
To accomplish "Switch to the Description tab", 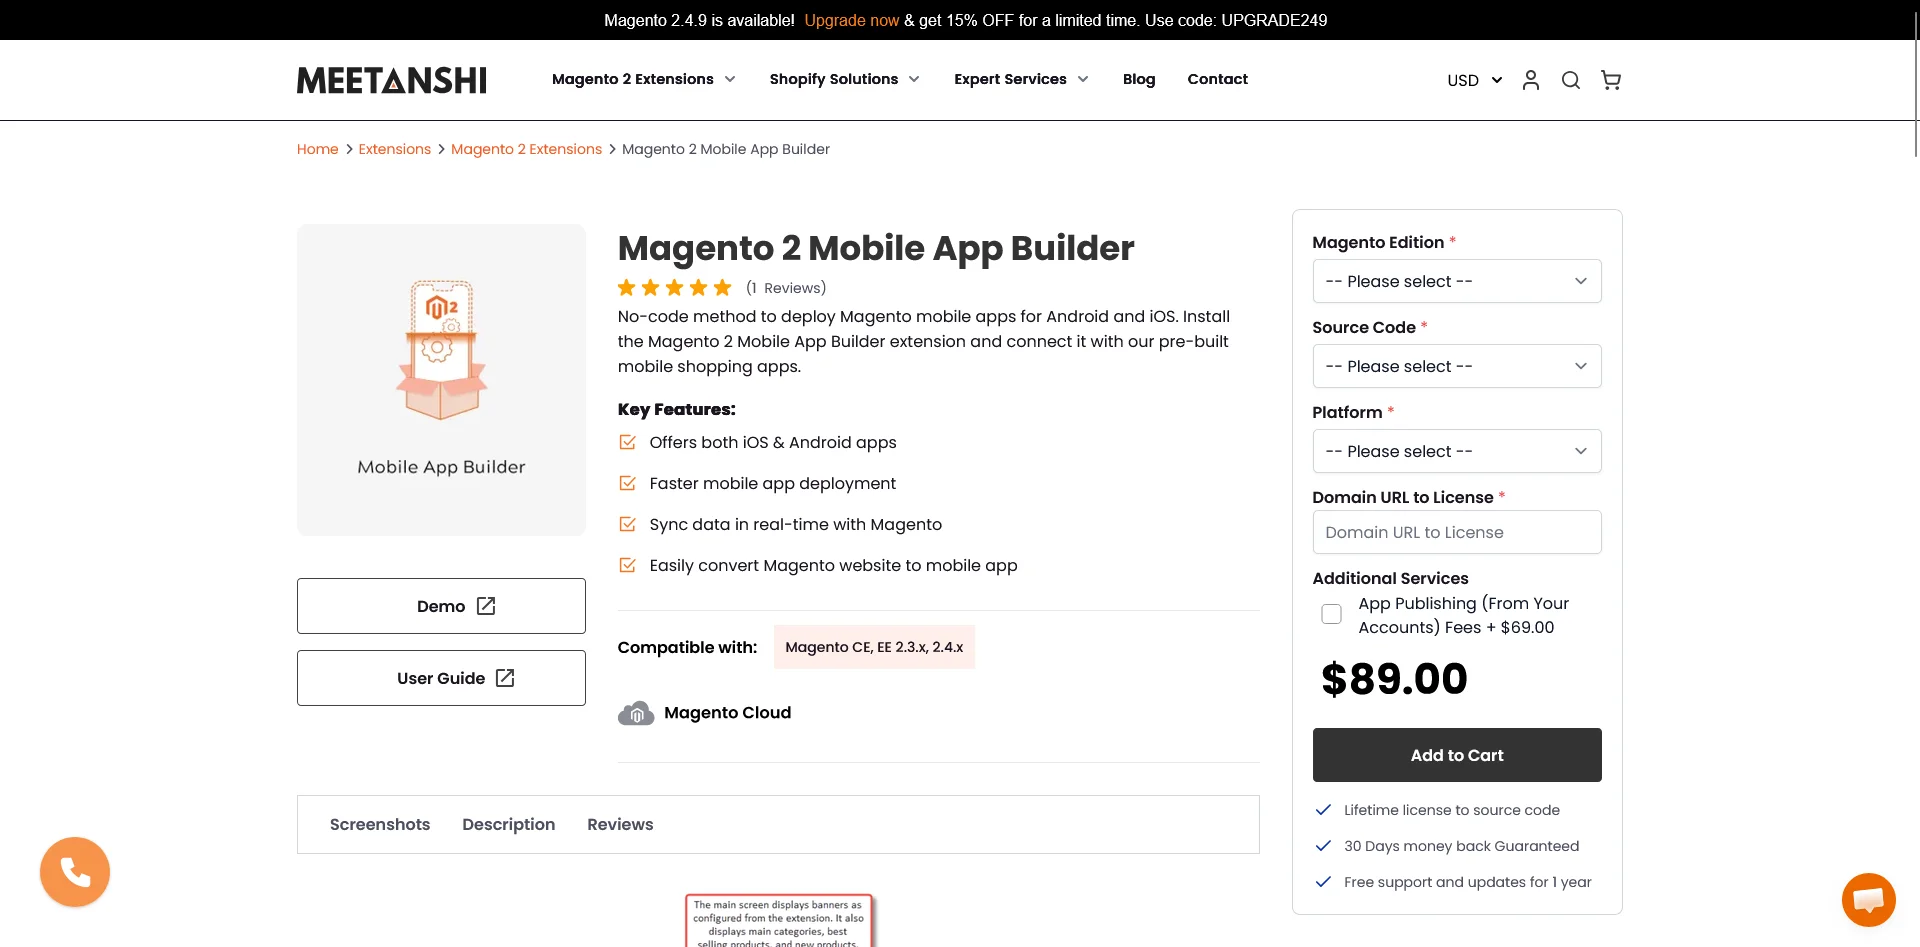I will pos(508,824).
